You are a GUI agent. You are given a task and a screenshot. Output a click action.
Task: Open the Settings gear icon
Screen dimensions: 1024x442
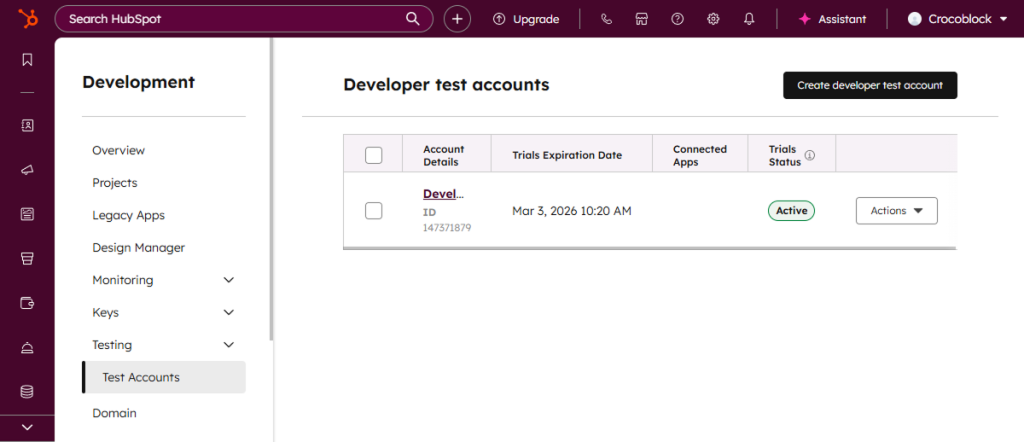pos(713,19)
